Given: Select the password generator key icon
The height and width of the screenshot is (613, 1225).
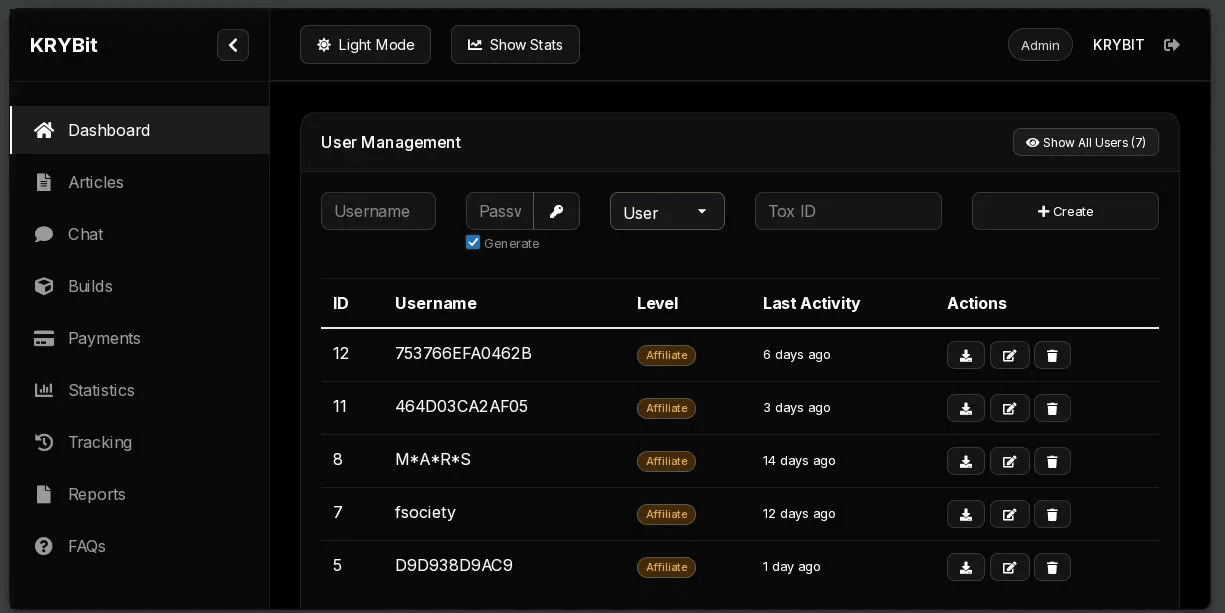Looking at the screenshot, I should click(x=556, y=211).
